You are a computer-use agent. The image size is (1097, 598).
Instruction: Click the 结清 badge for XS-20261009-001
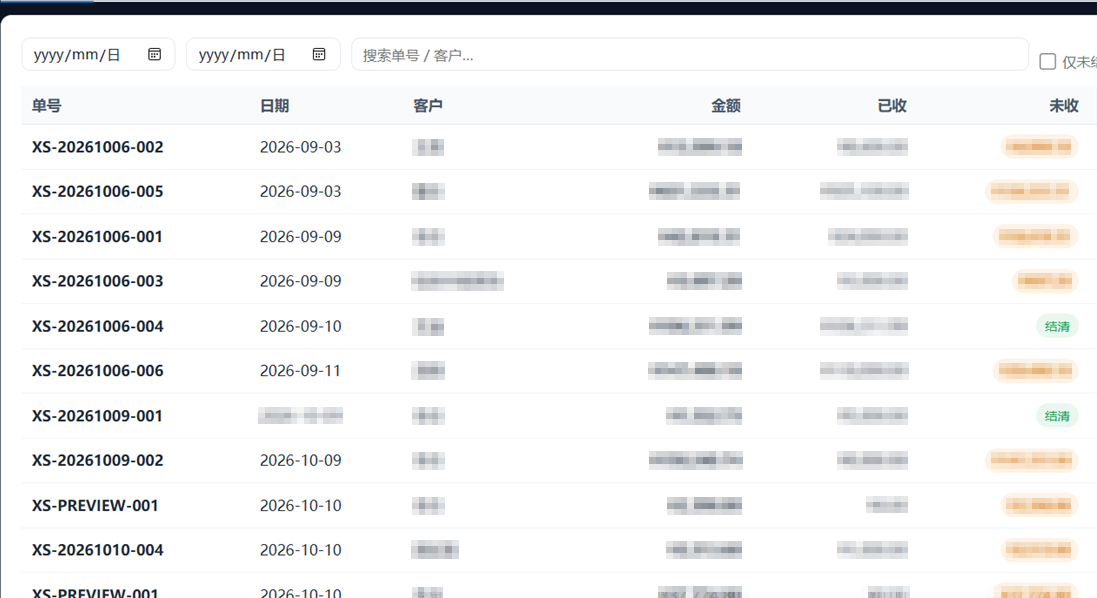tap(1056, 415)
